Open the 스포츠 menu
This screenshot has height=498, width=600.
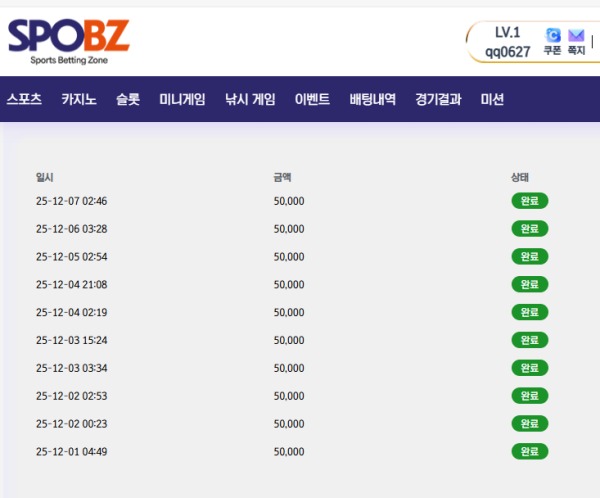[x=24, y=100]
